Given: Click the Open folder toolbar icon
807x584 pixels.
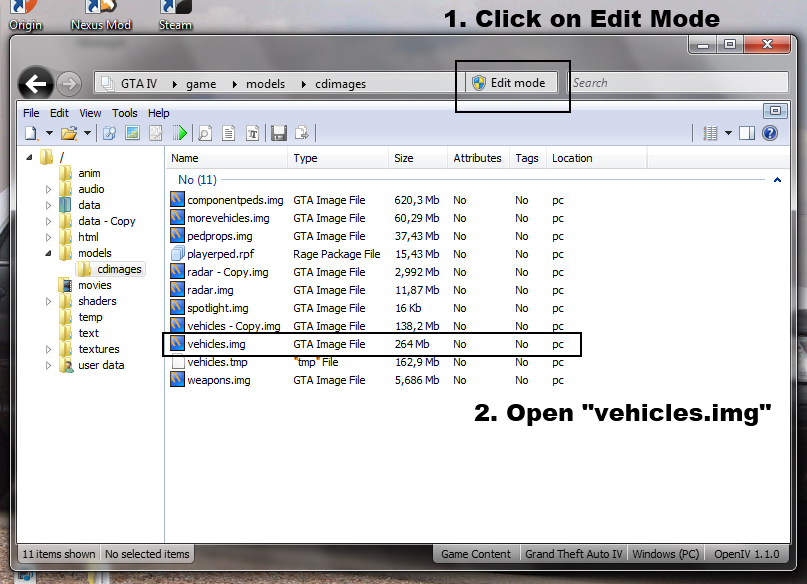Looking at the screenshot, I should tap(69, 133).
